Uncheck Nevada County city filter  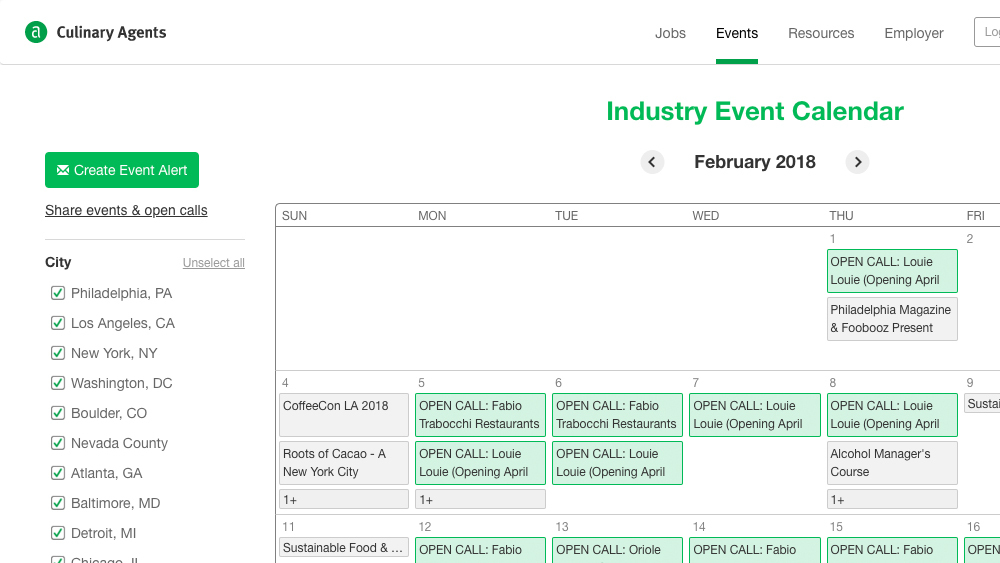[x=58, y=443]
